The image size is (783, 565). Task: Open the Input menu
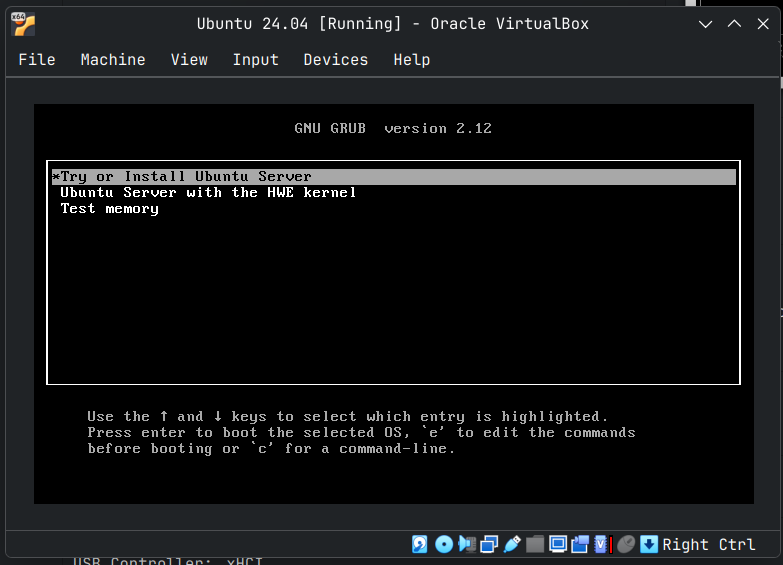coord(255,60)
